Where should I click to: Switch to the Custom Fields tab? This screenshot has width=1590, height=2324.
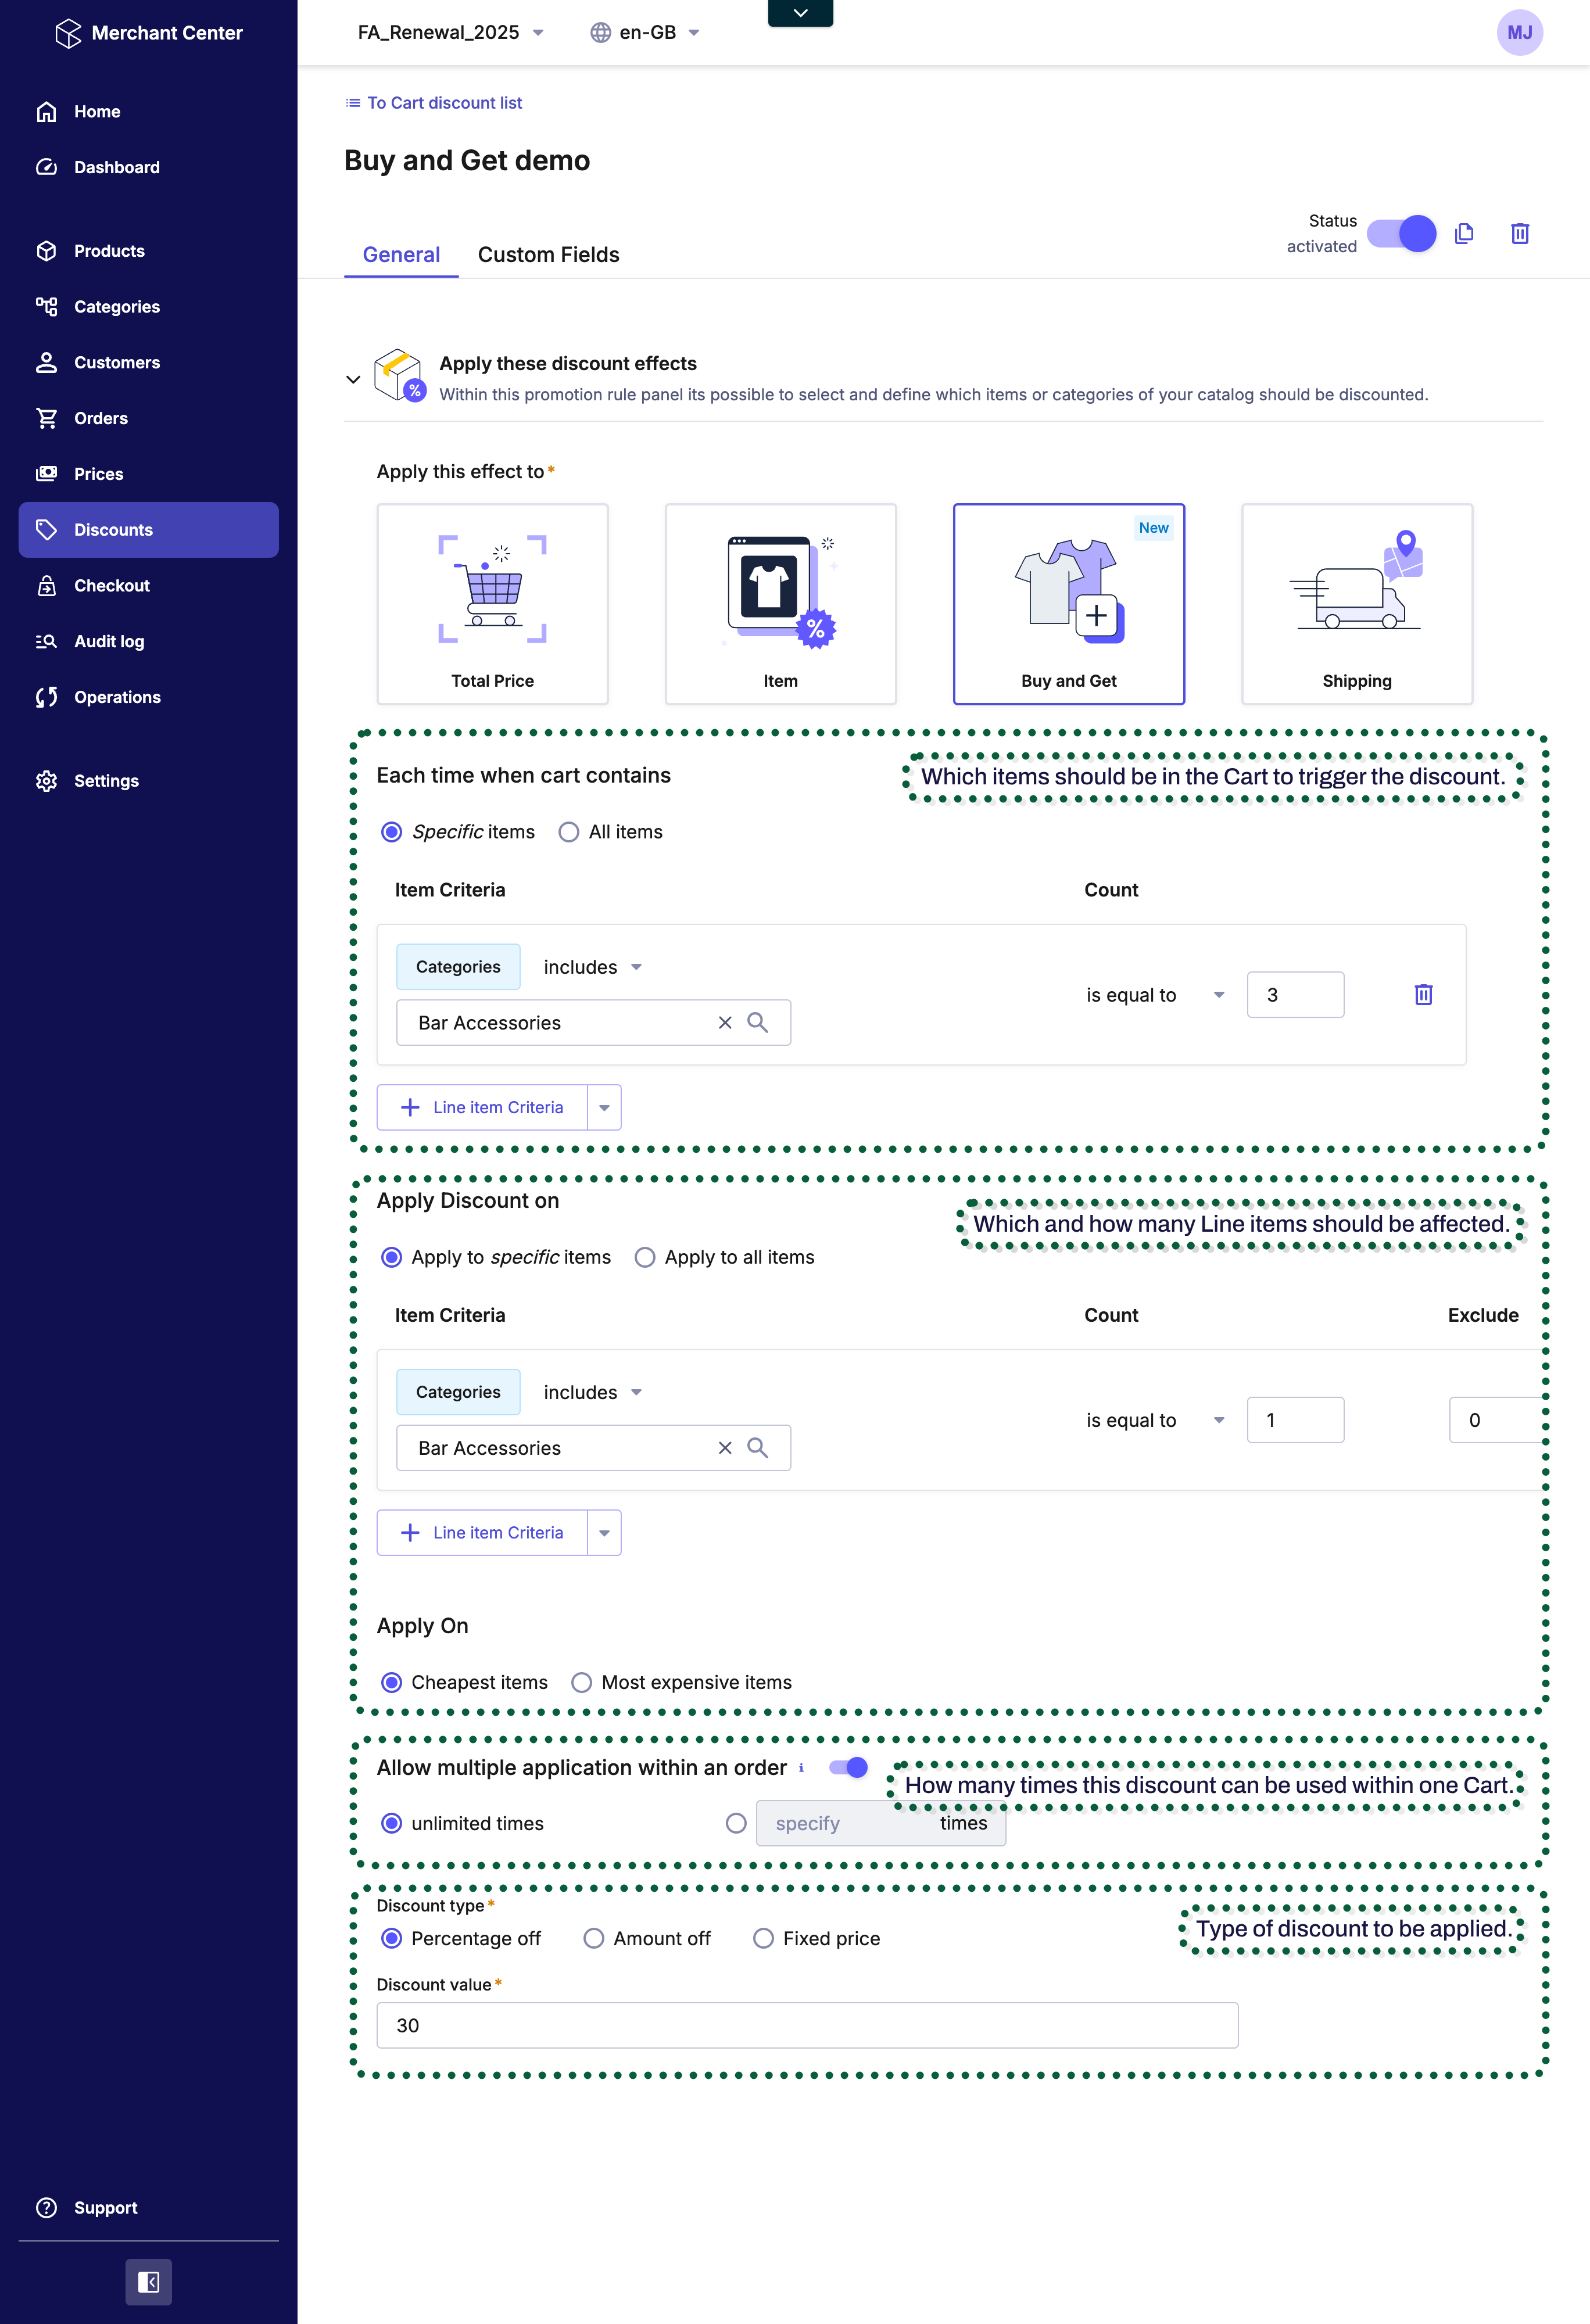tap(548, 254)
